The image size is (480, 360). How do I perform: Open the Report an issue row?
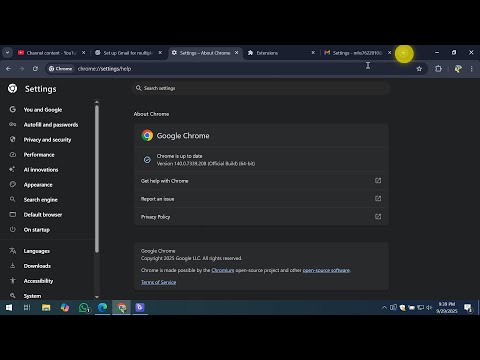tap(261, 199)
